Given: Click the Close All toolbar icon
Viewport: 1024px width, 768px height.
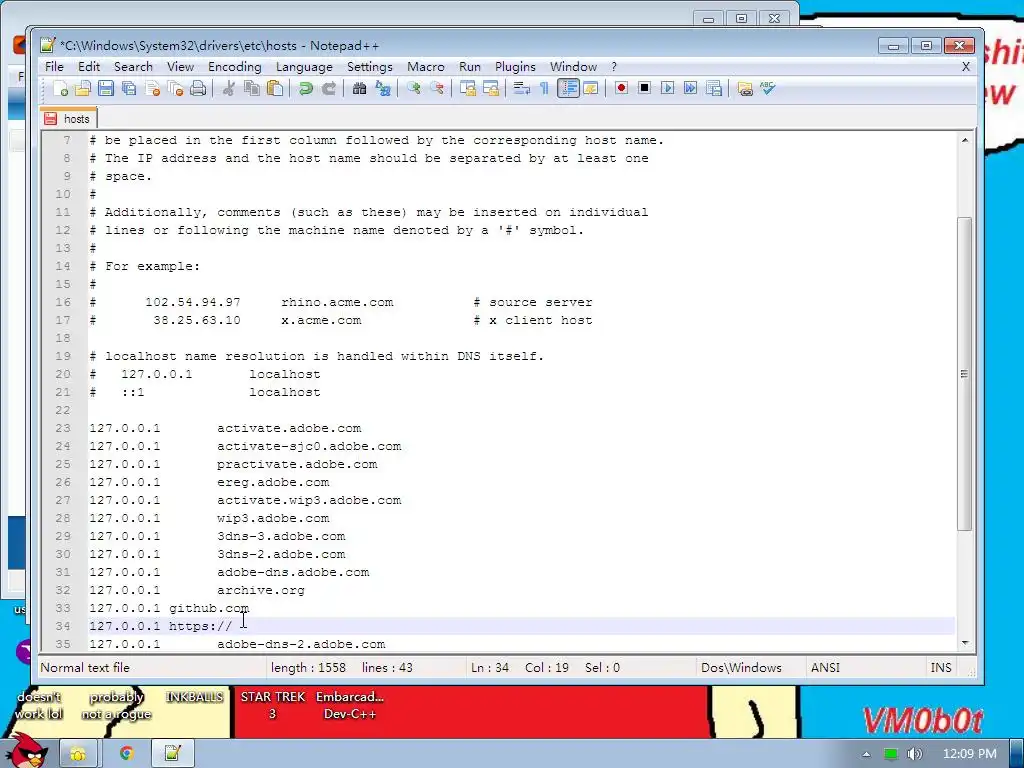Looking at the screenshot, I should click(175, 89).
